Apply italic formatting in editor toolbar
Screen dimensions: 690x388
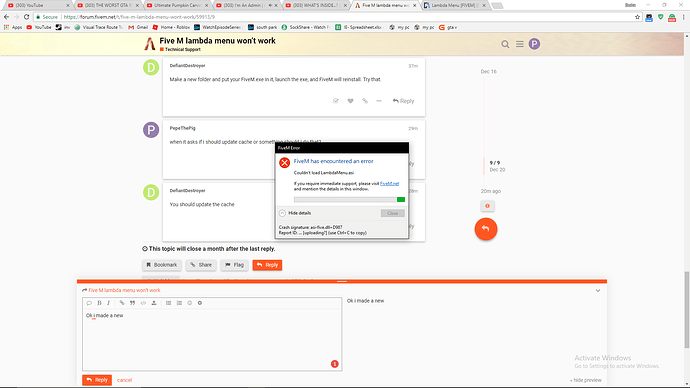point(109,303)
